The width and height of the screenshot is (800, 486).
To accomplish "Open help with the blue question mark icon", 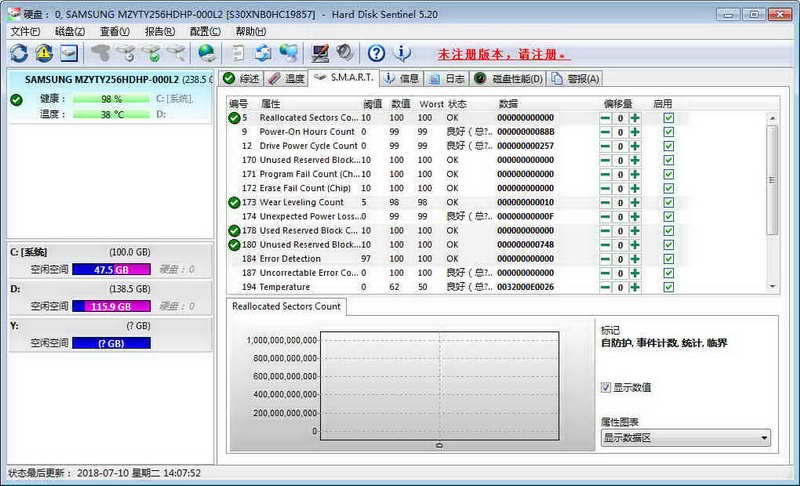I will point(376,53).
